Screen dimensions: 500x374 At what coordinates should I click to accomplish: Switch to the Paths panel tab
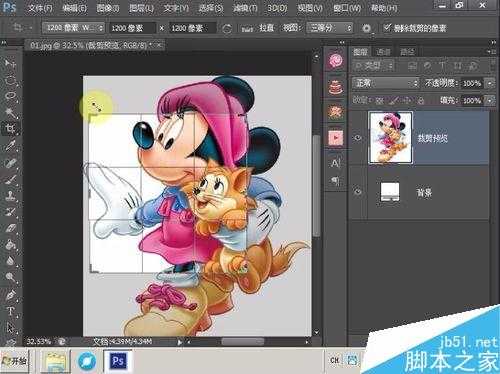pyautogui.click(x=407, y=52)
